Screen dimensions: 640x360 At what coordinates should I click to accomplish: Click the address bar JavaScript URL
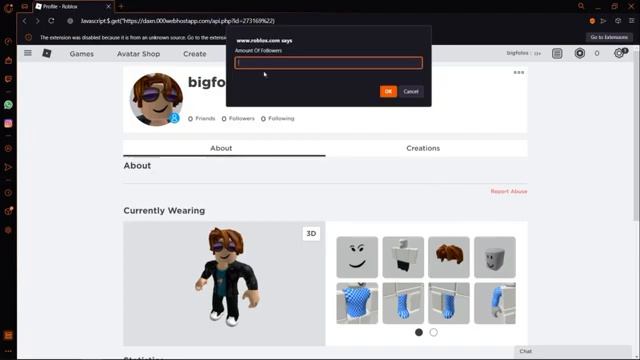178,21
